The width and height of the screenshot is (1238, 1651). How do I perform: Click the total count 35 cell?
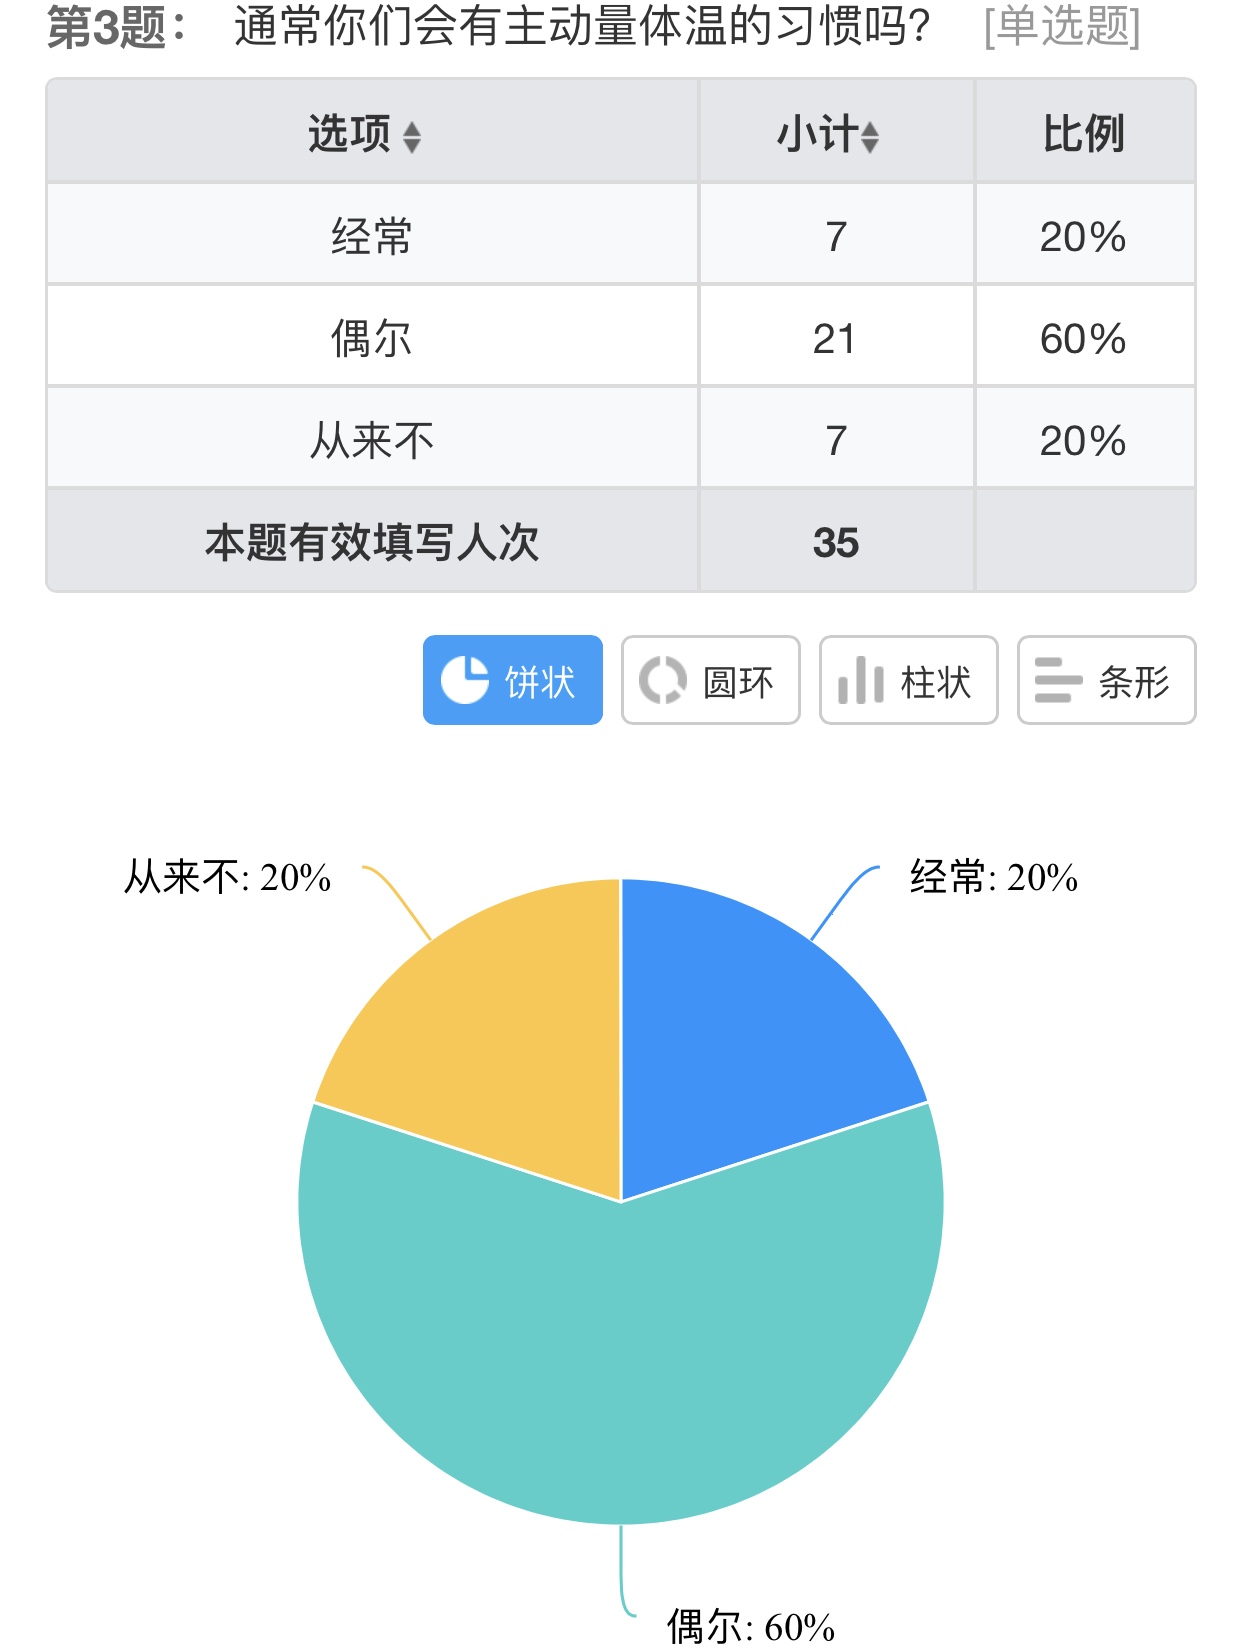click(x=836, y=542)
